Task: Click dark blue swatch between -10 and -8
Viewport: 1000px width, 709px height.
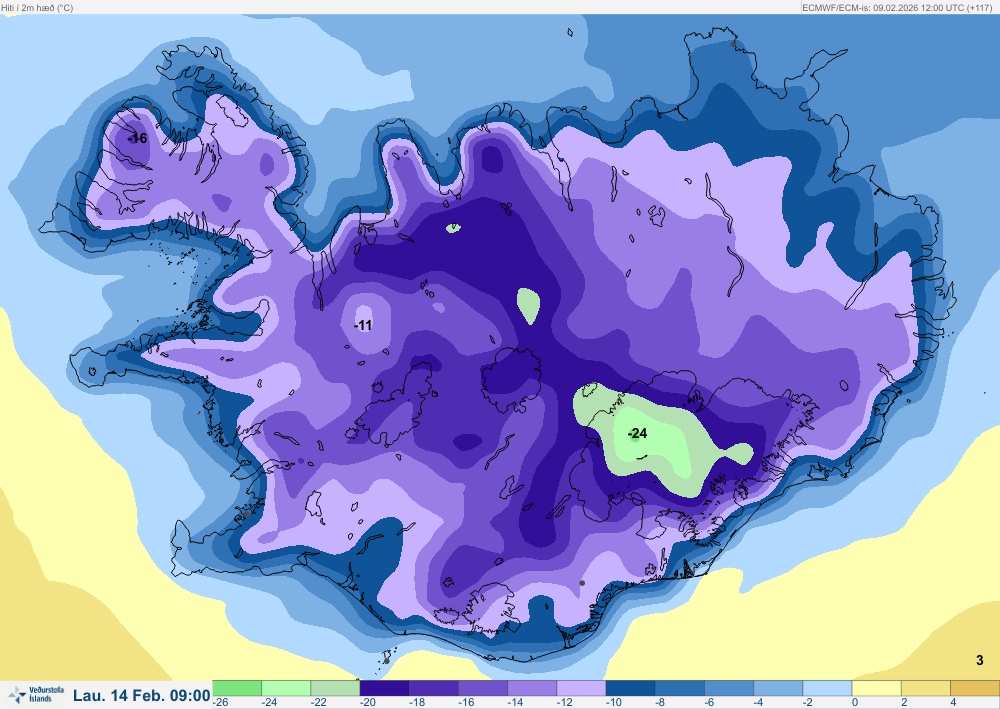Action: (x=630, y=688)
